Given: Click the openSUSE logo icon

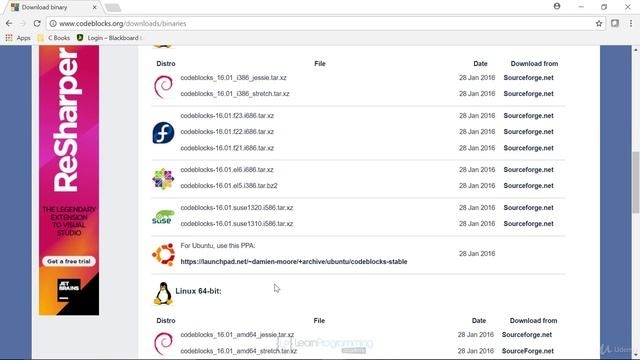Looking at the screenshot, I should pos(163,217).
